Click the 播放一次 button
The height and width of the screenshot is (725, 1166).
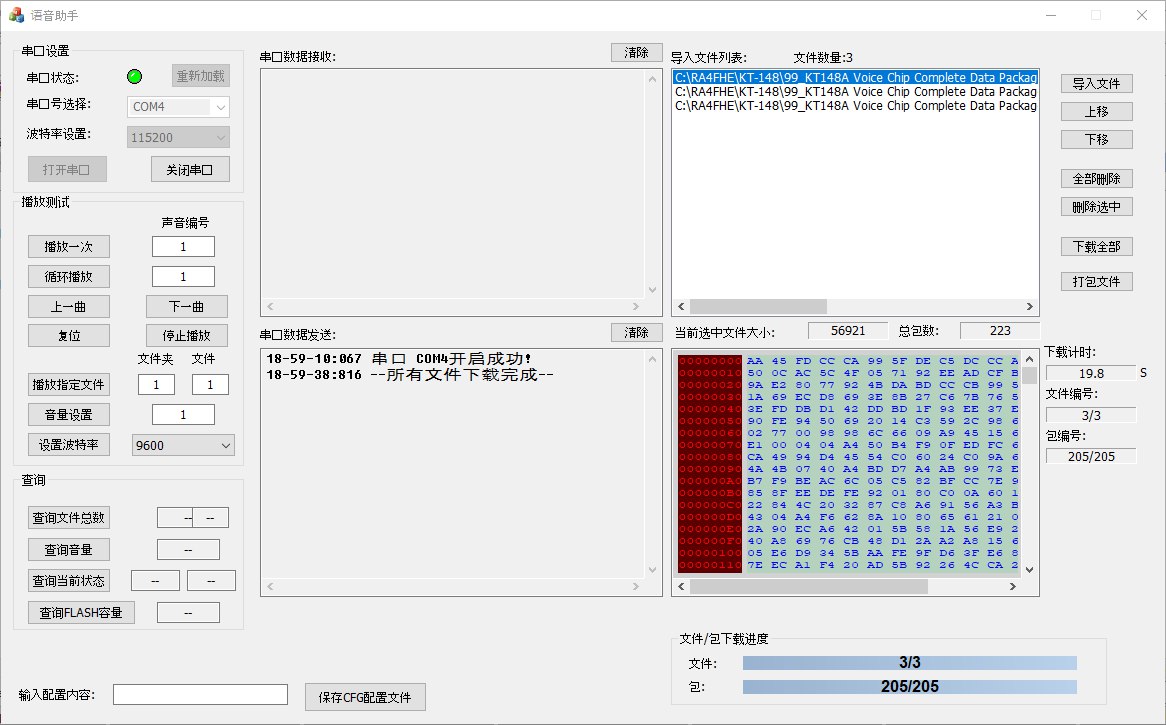(x=68, y=247)
